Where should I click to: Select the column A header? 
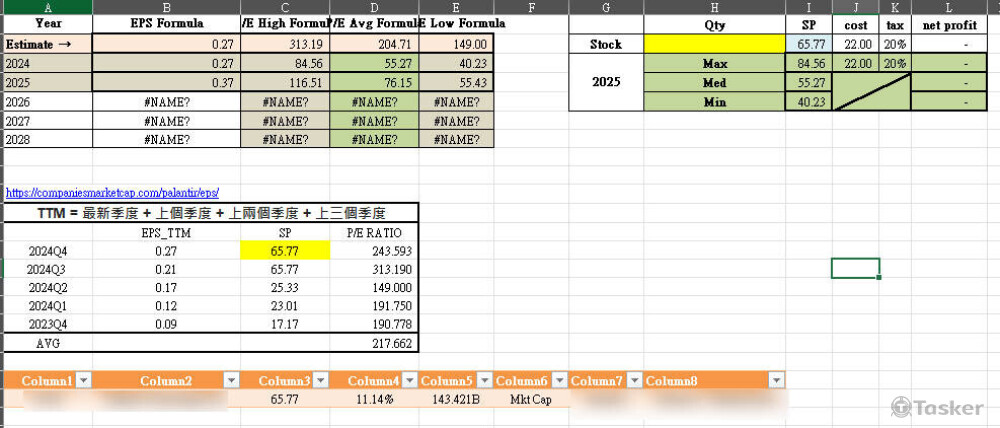pyautogui.click(x=47, y=7)
